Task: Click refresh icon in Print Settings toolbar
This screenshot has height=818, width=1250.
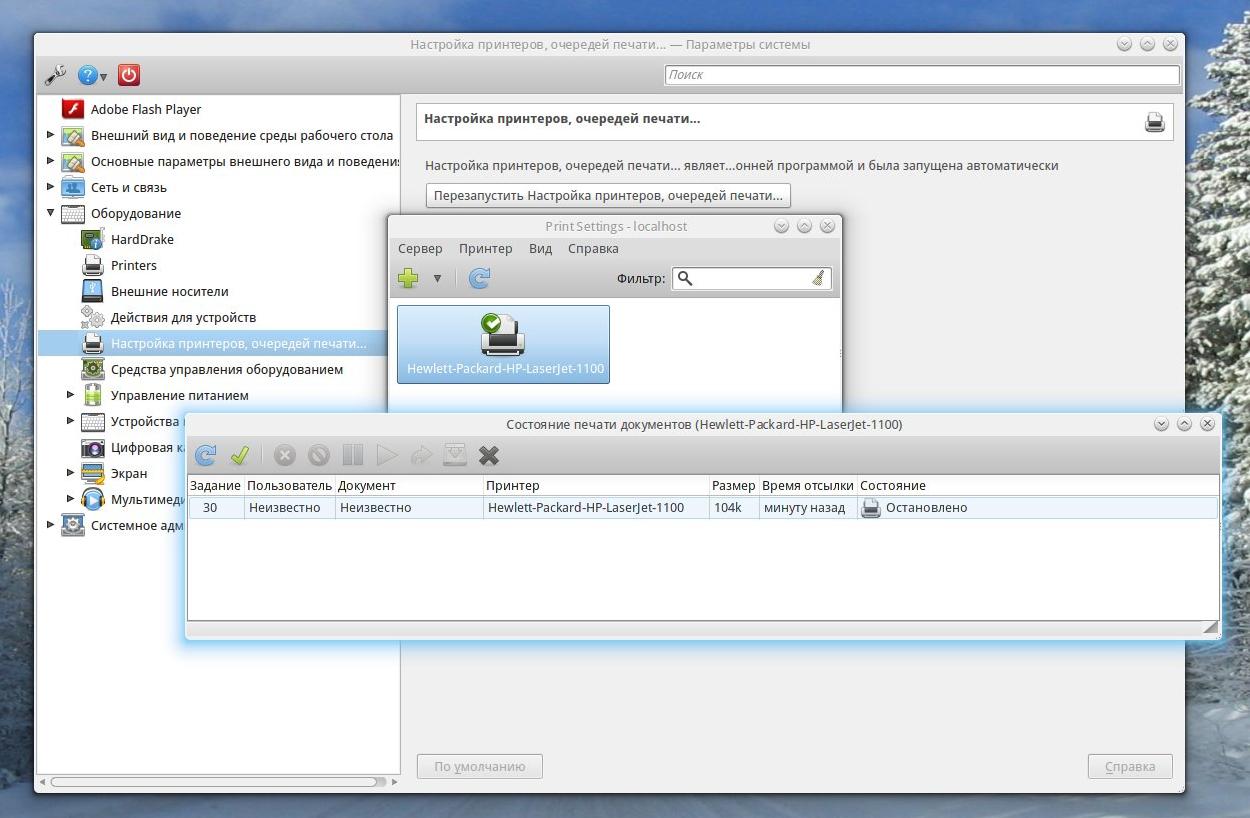Action: (x=479, y=278)
